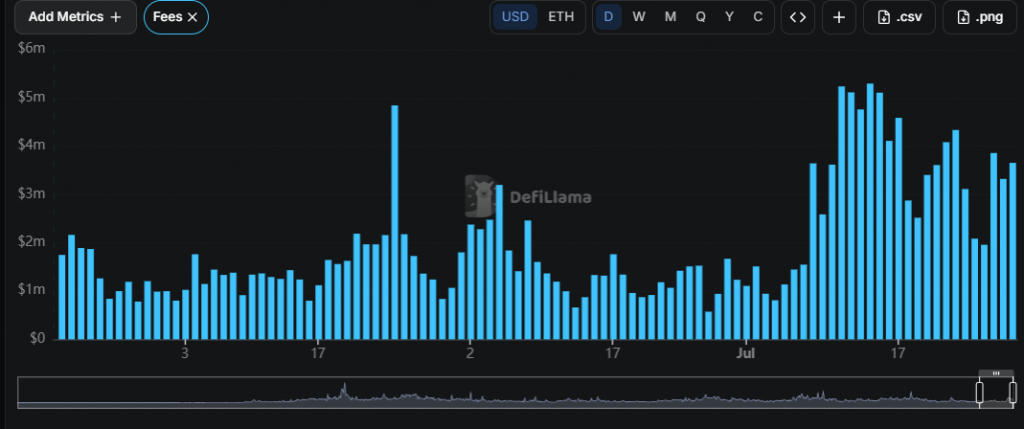Switch currency to USD

tap(515, 17)
